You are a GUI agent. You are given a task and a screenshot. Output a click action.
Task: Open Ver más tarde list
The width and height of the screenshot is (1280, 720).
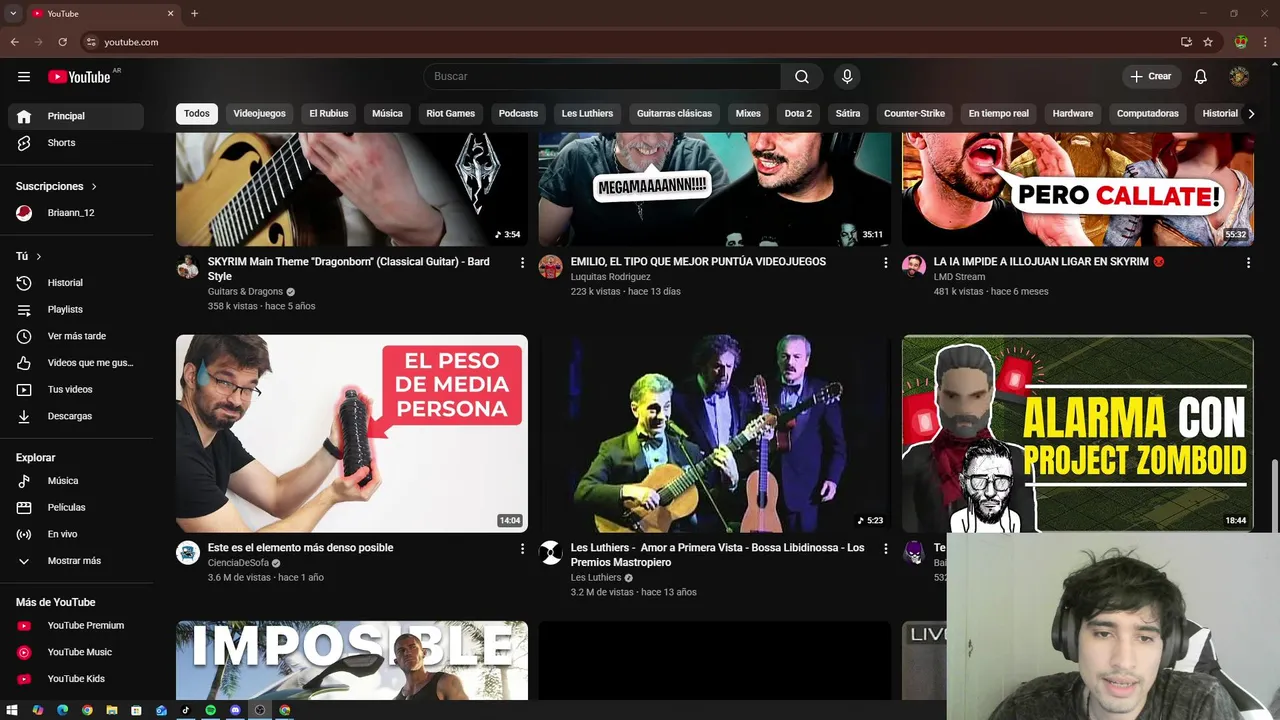point(76,336)
